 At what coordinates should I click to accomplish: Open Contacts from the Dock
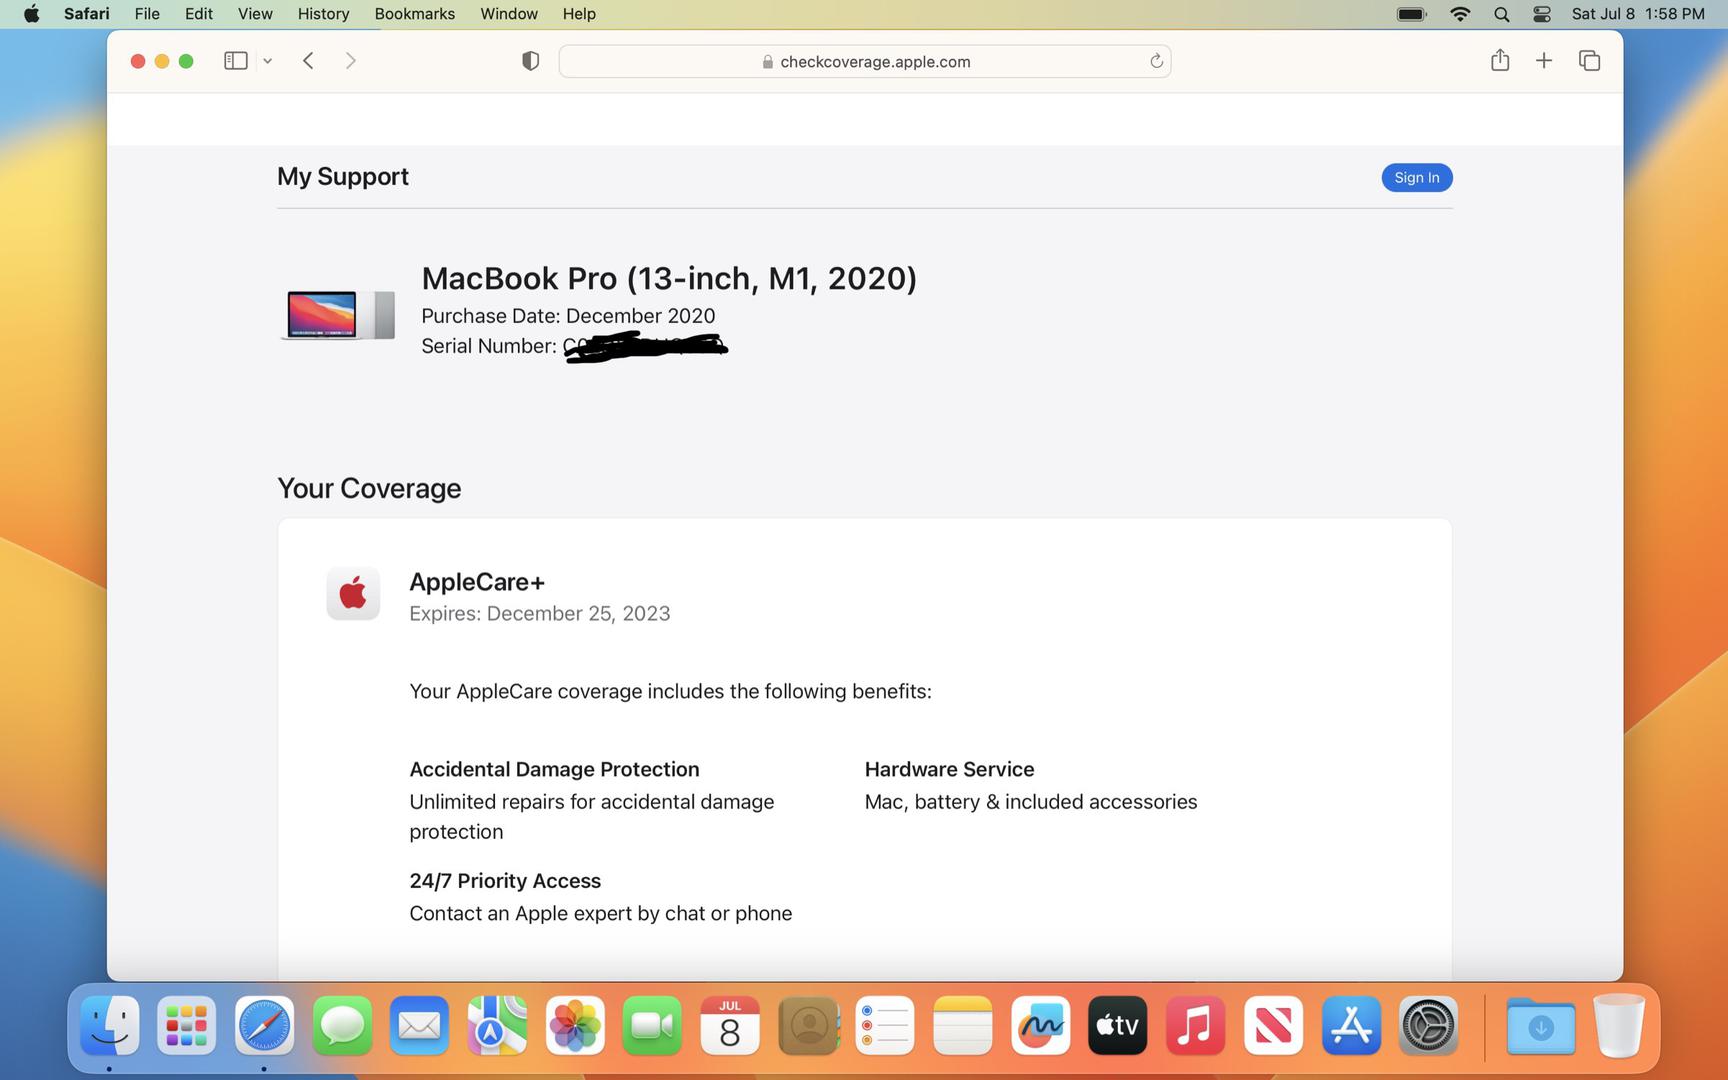pyautogui.click(x=808, y=1025)
